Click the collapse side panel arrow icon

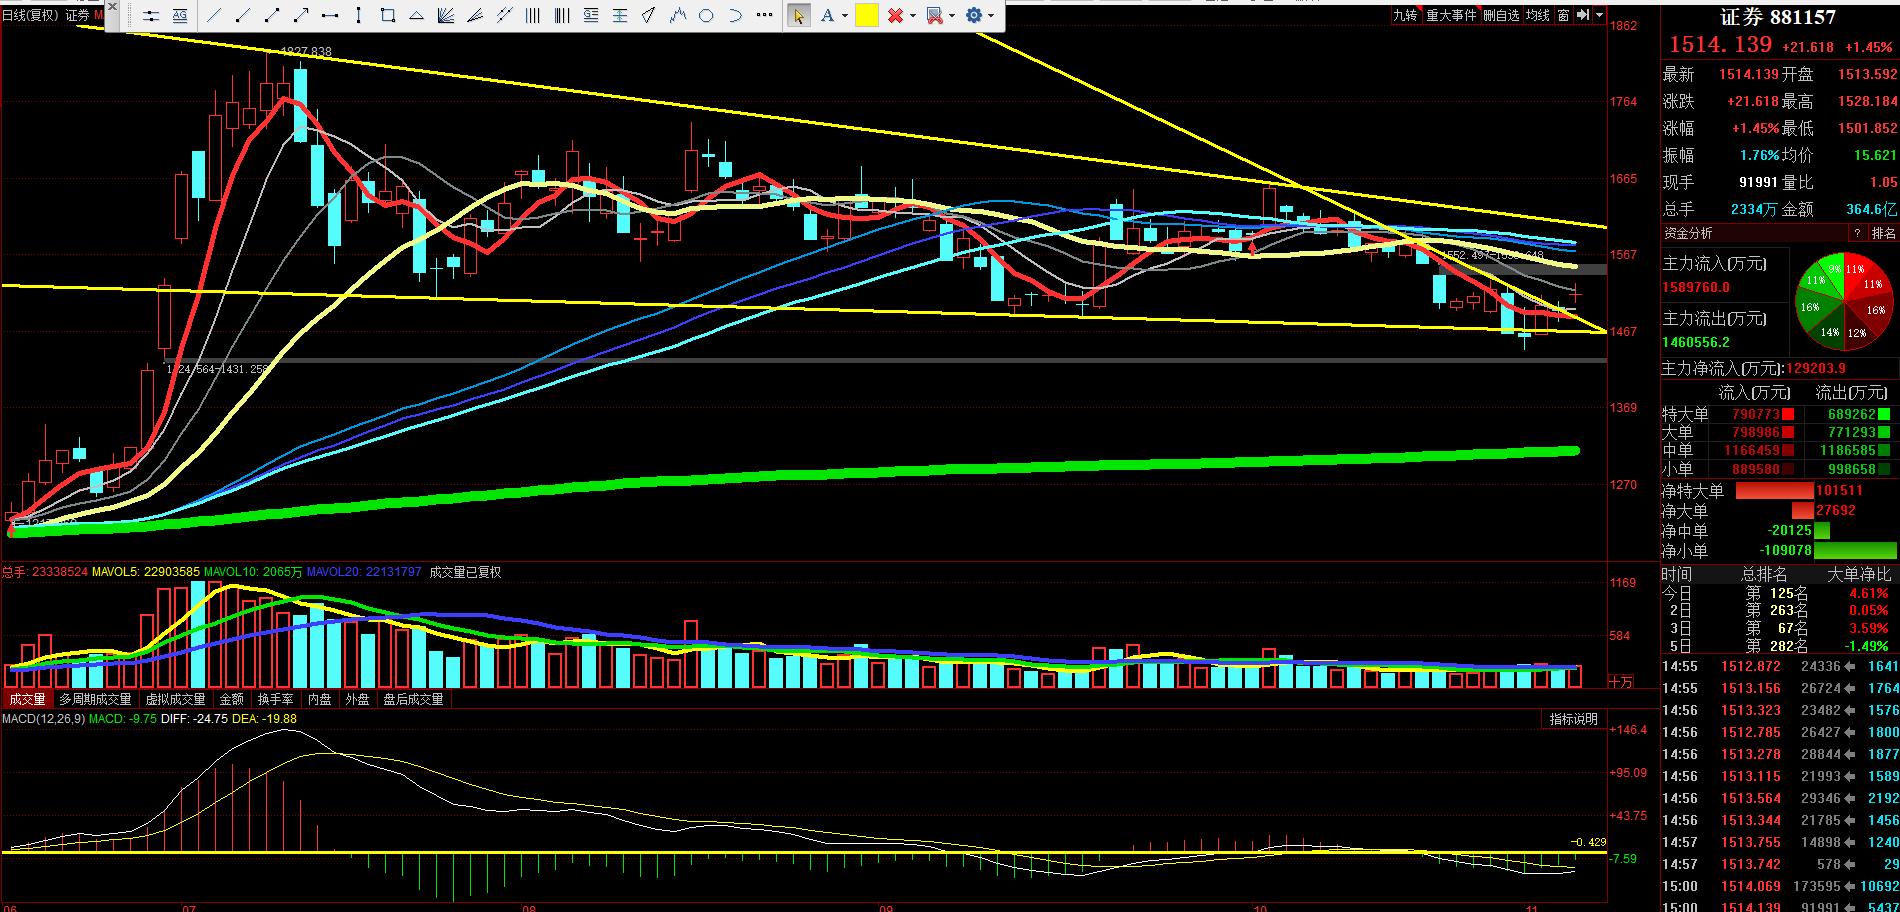(x=1583, y=15)
